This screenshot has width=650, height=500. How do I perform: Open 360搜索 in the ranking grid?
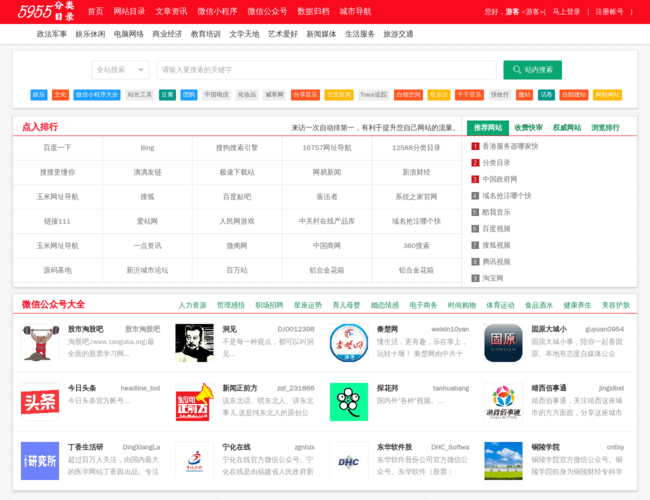[x=416, y=245]
